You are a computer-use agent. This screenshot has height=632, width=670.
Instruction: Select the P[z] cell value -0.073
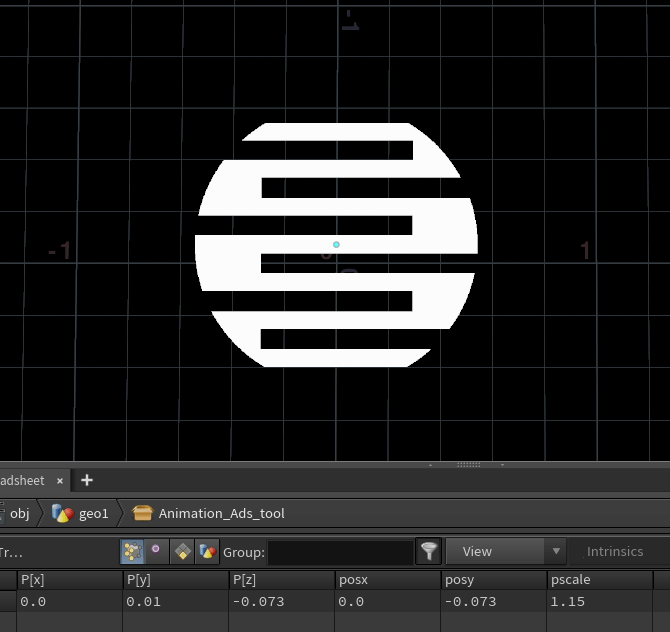point(282,601)
